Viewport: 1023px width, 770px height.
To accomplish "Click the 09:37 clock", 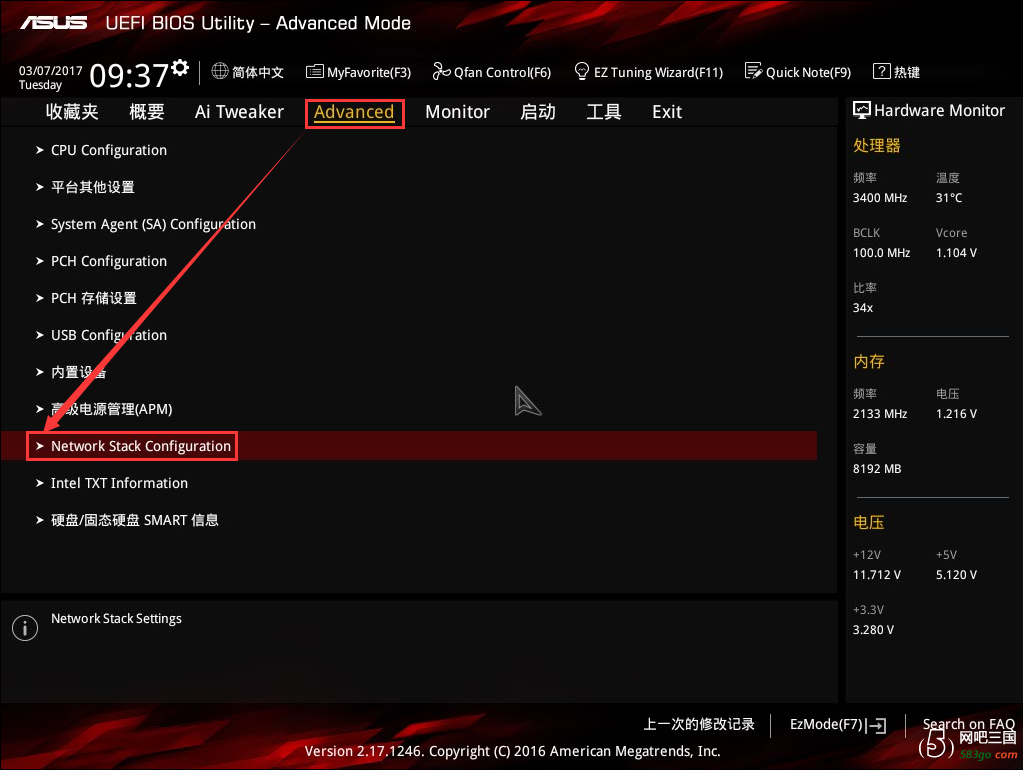I will coord(129,75).
